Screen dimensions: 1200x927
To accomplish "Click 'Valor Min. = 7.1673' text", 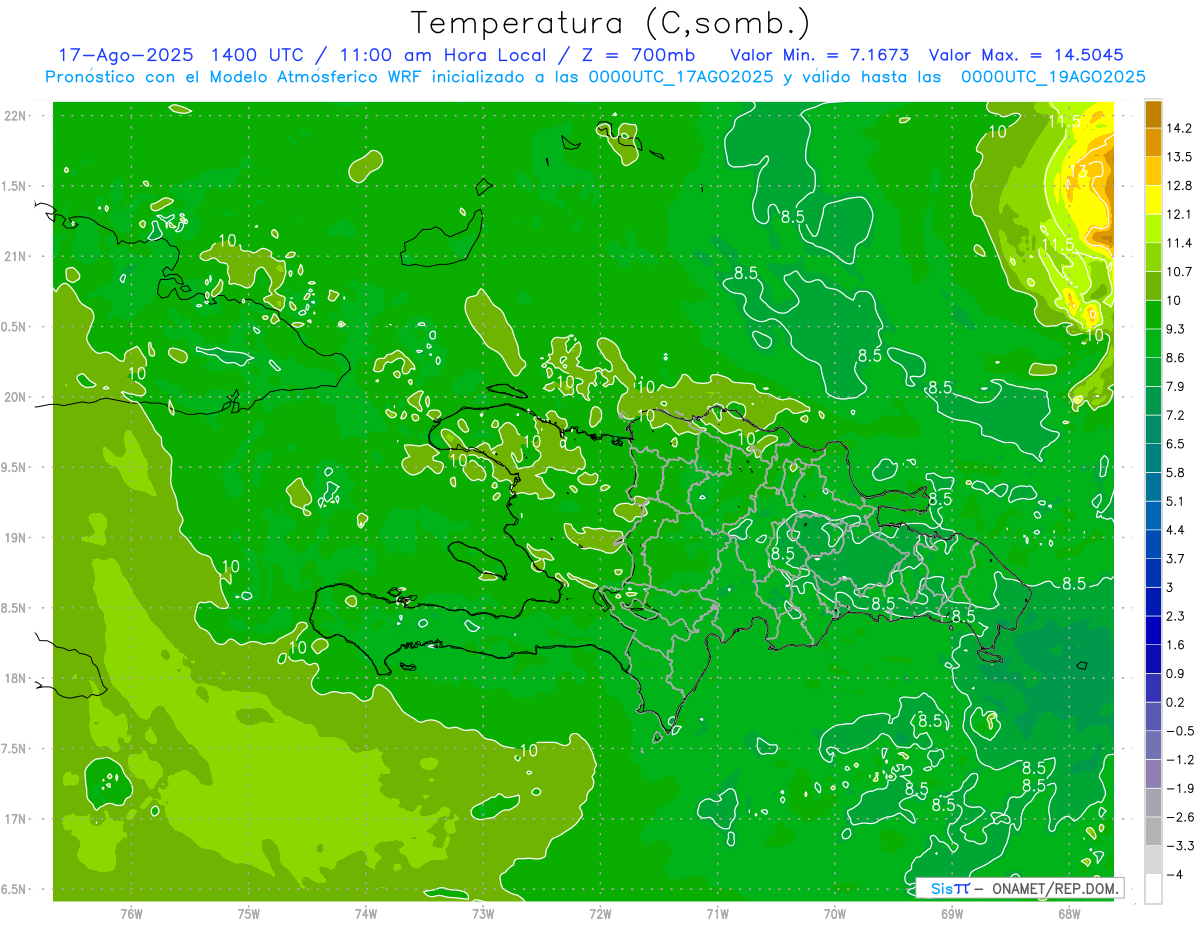I will 820,54.
